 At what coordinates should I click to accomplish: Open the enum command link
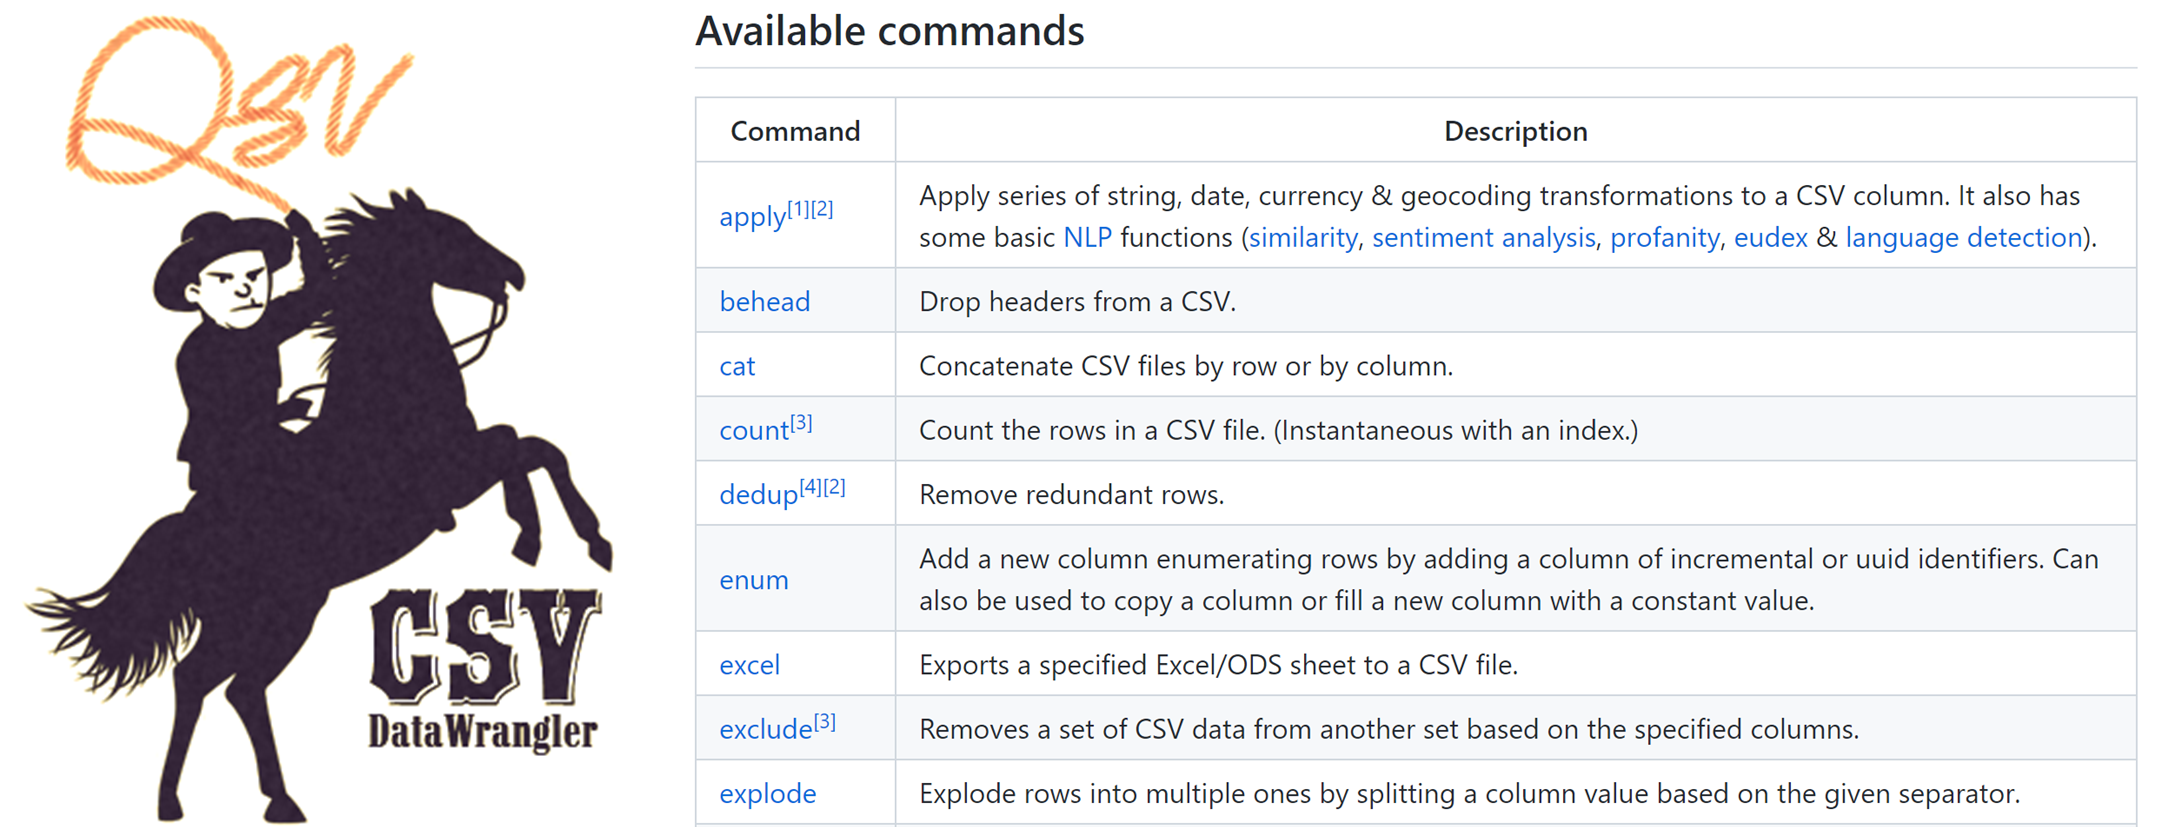point(754,580)
